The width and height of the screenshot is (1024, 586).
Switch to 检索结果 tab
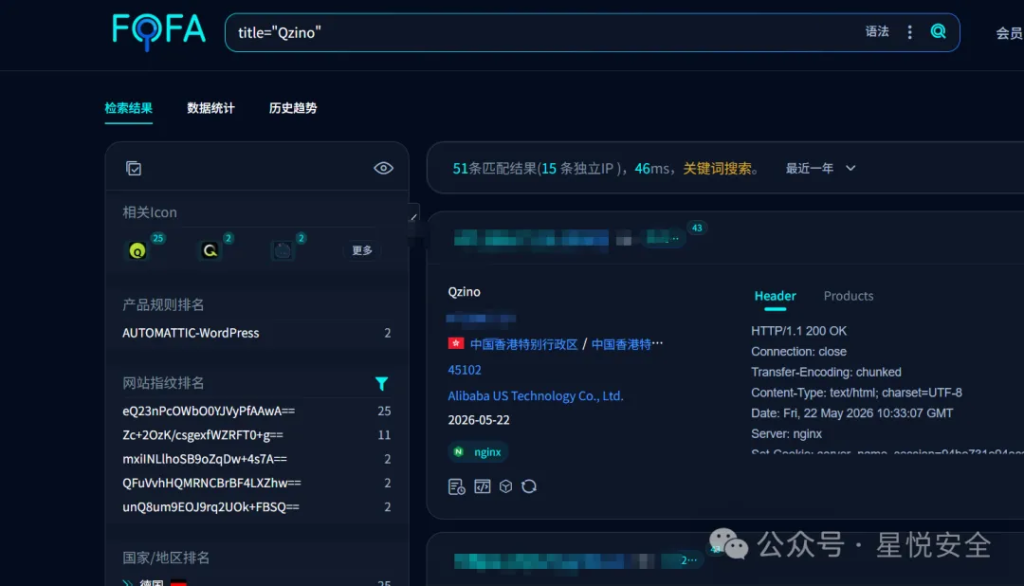click(129, 108)
